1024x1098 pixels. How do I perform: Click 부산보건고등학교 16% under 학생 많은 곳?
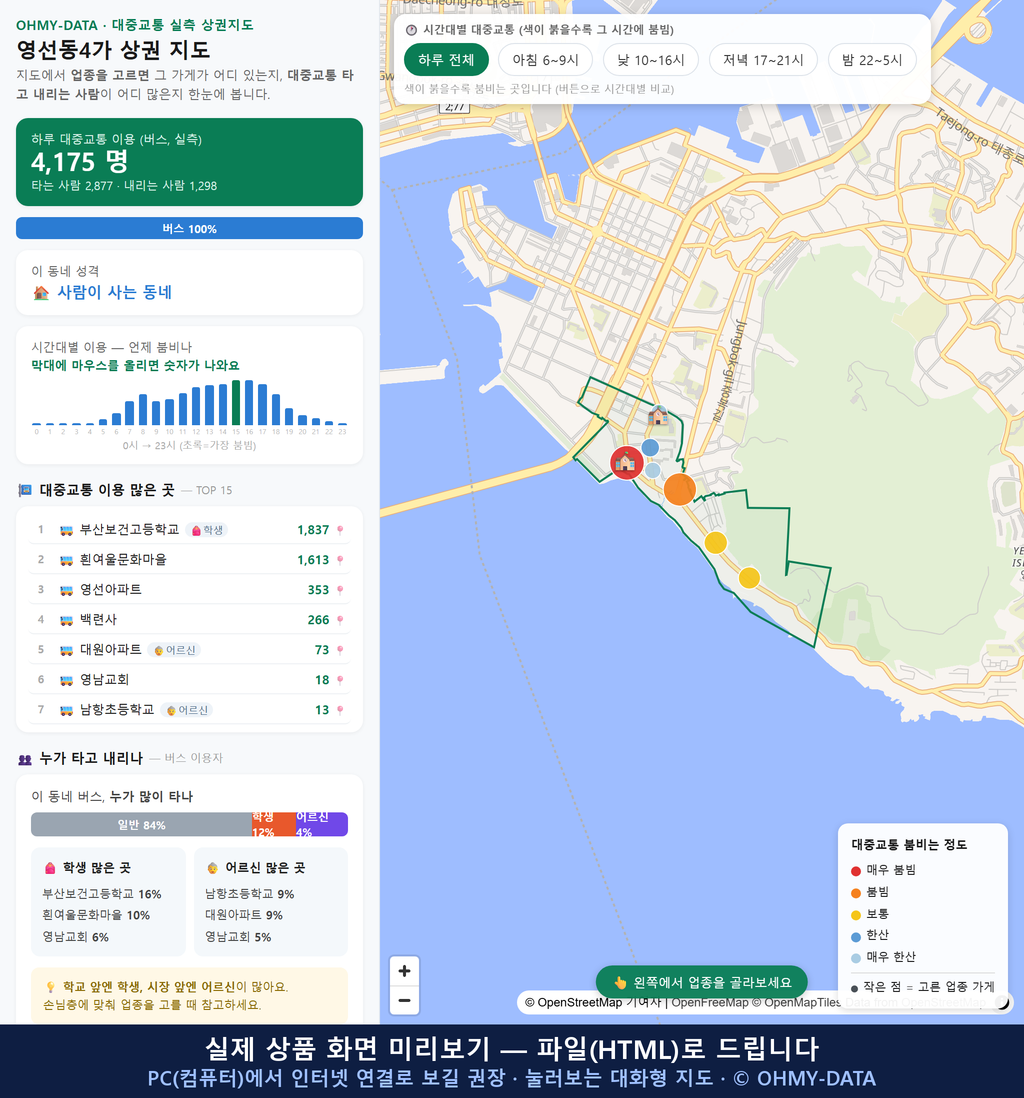[102, 894]
